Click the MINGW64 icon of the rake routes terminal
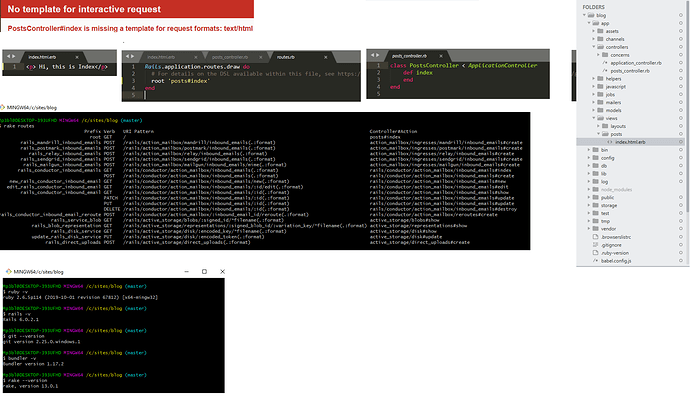 coord(3,107)
